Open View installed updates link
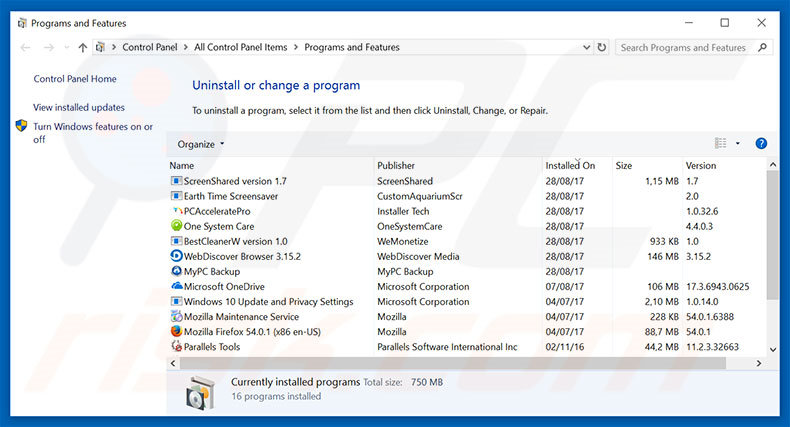This screenshot has height=427, width=790. coord(79,107)
